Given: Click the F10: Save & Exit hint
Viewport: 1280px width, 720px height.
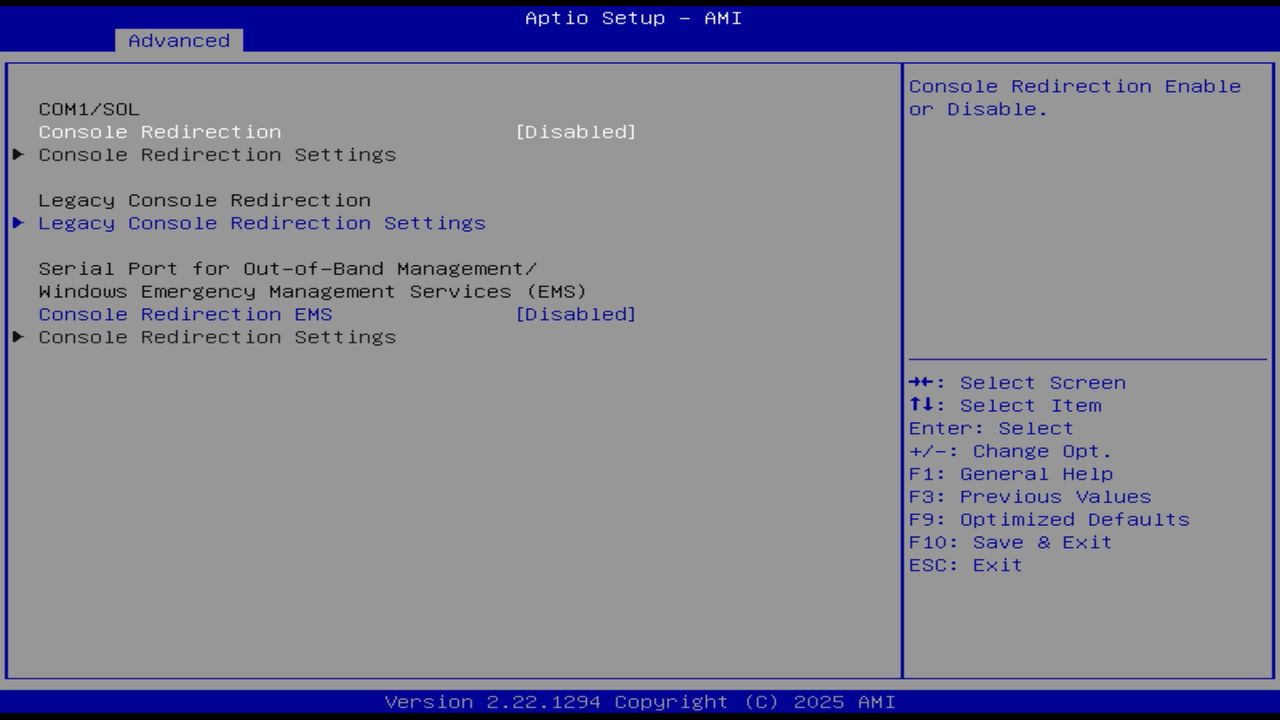Looking at the screenshot, I should [1009, 542].
